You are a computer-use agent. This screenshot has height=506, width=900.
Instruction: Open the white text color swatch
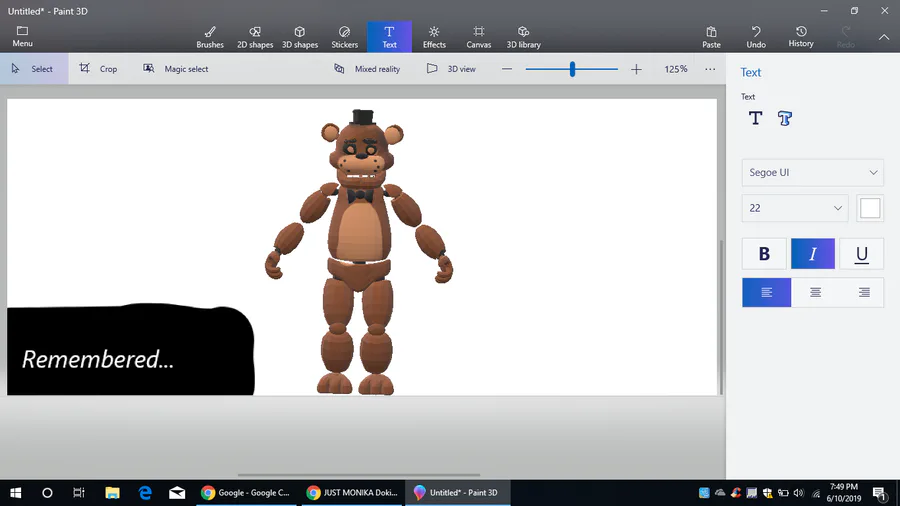coord(870,208)
